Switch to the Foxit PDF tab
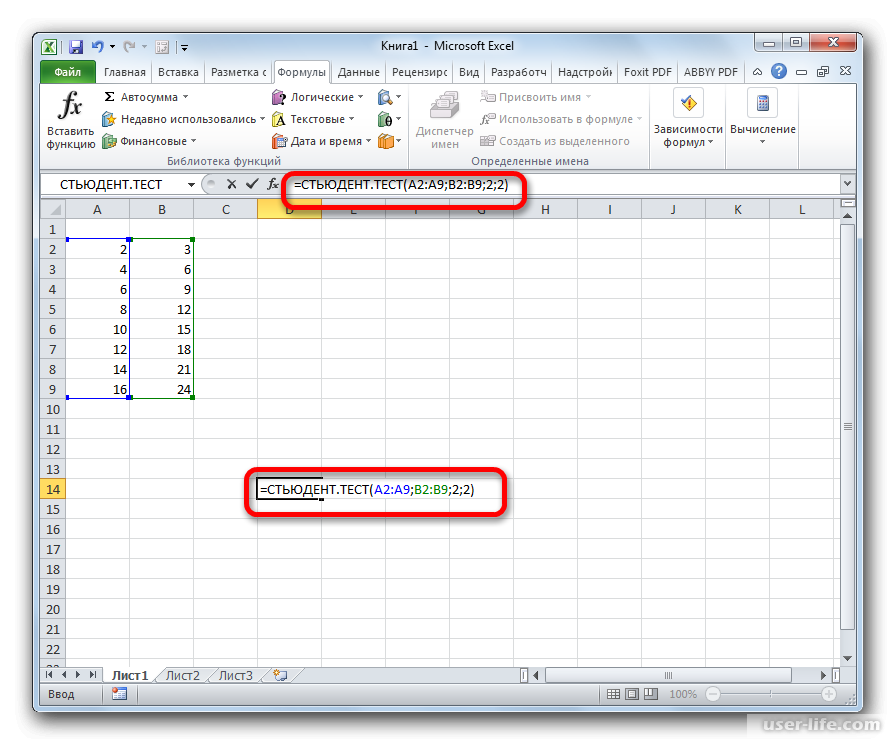Screen dimensions: 896x745 [x=647, y=72]
